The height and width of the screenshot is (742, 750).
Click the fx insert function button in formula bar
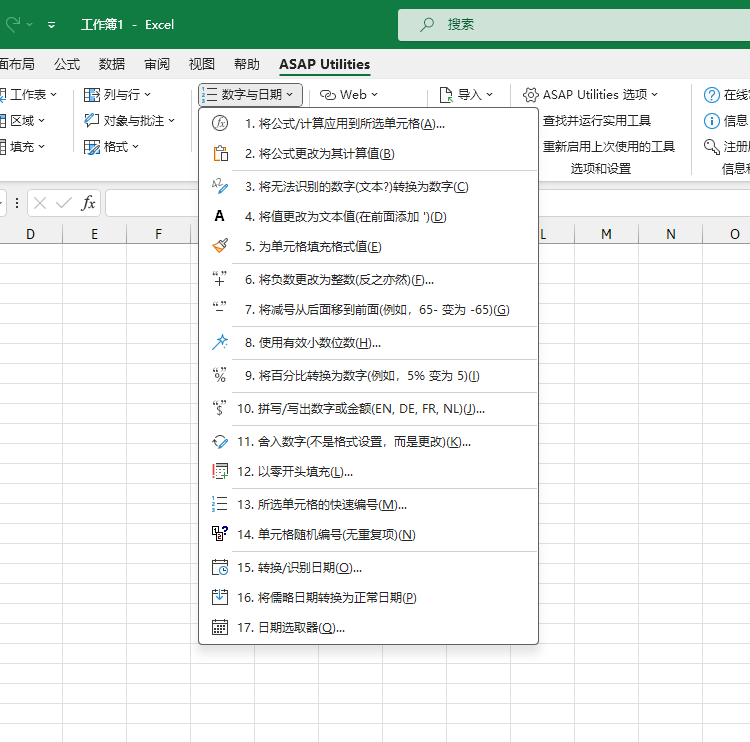[x=88, y=203]
